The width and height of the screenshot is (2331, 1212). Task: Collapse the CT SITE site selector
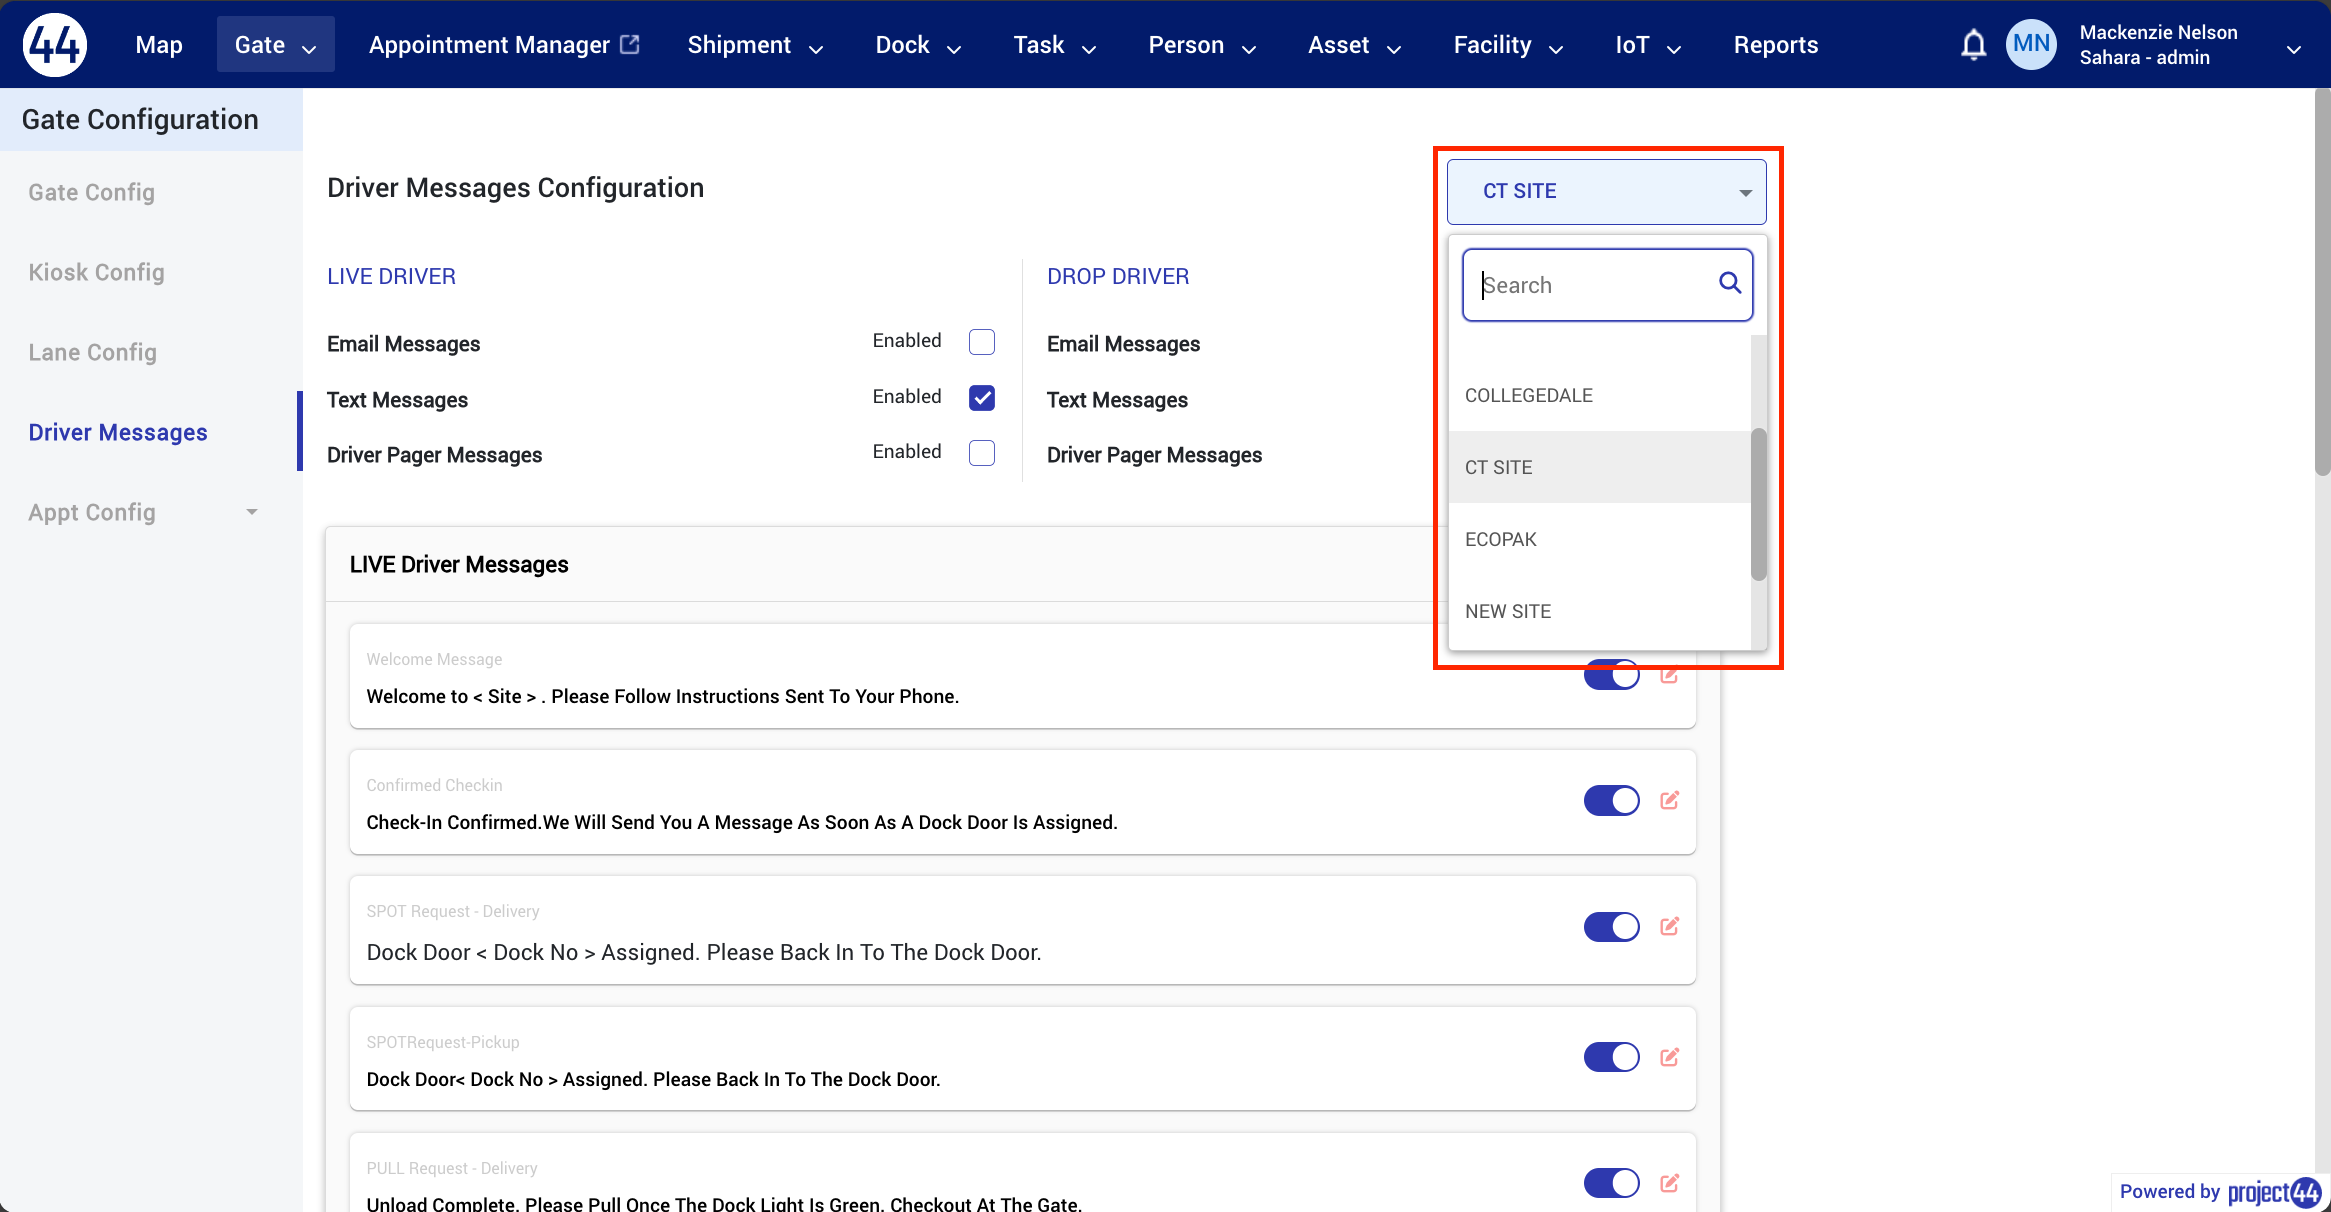tap(1606, 192)
